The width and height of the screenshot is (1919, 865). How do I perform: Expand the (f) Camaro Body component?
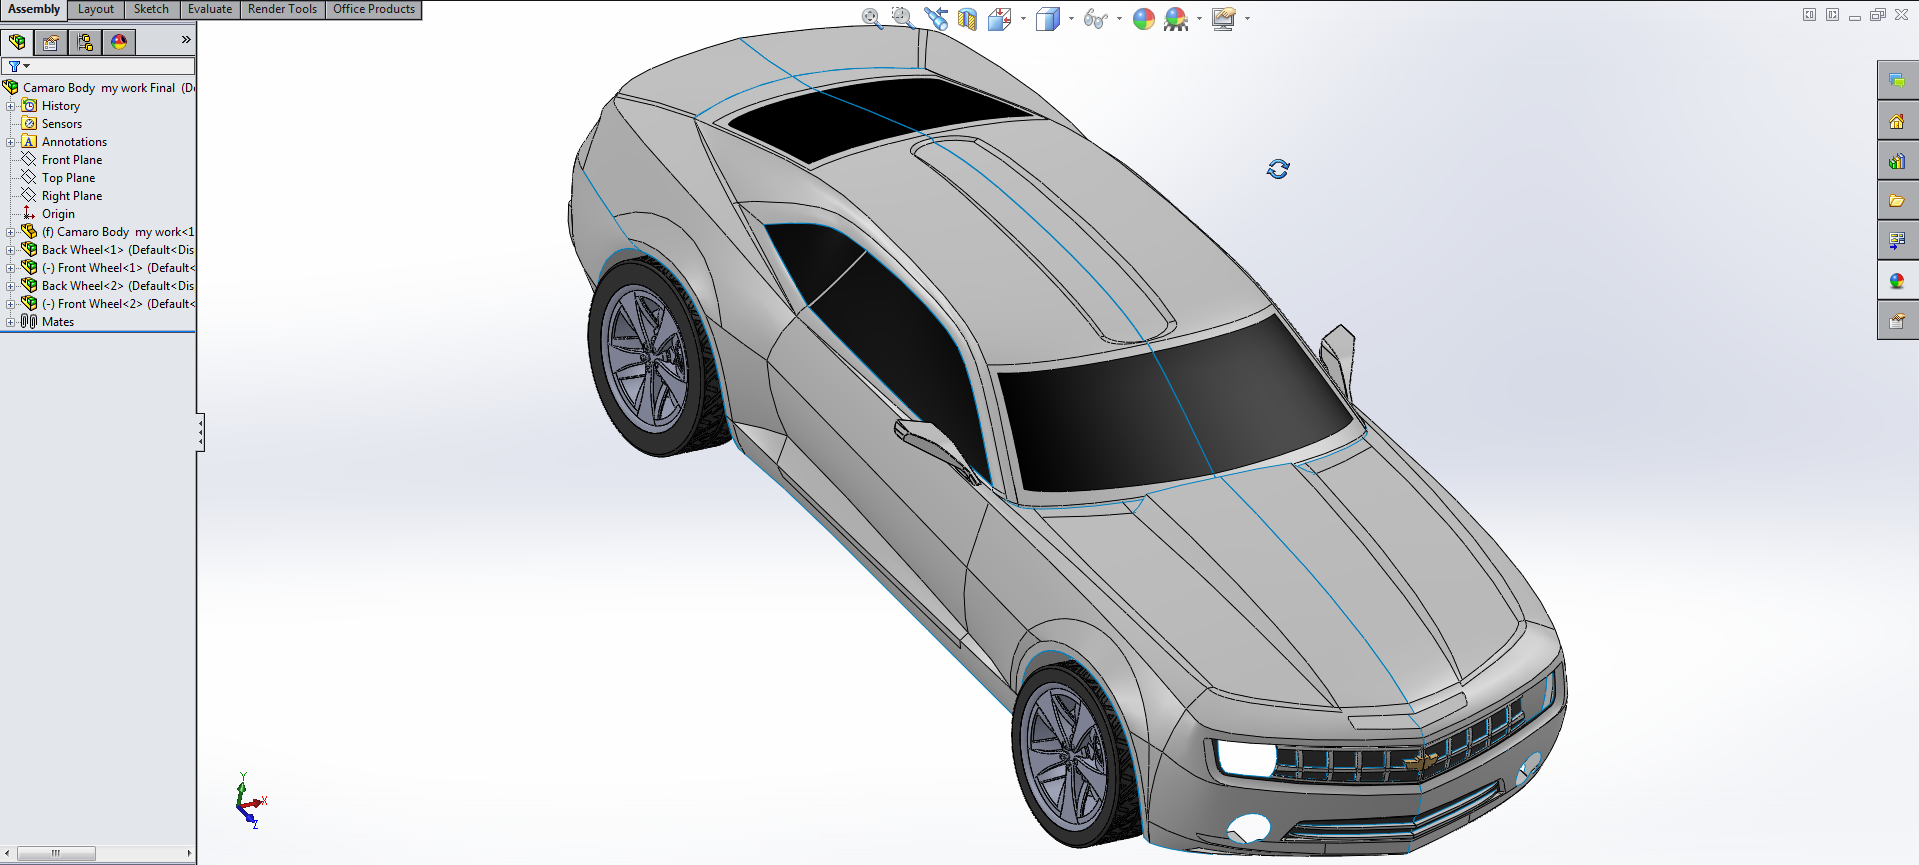(10, 232)
